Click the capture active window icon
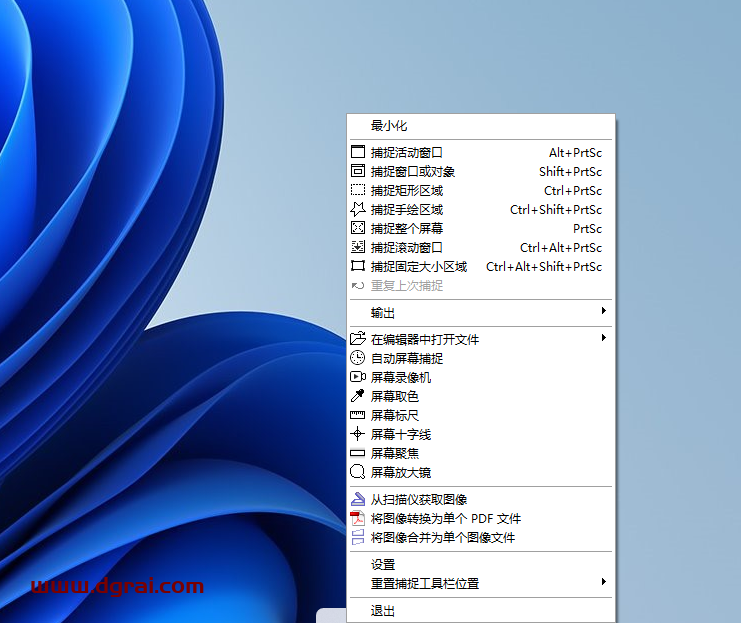741x623 pixels. point(358,152)
